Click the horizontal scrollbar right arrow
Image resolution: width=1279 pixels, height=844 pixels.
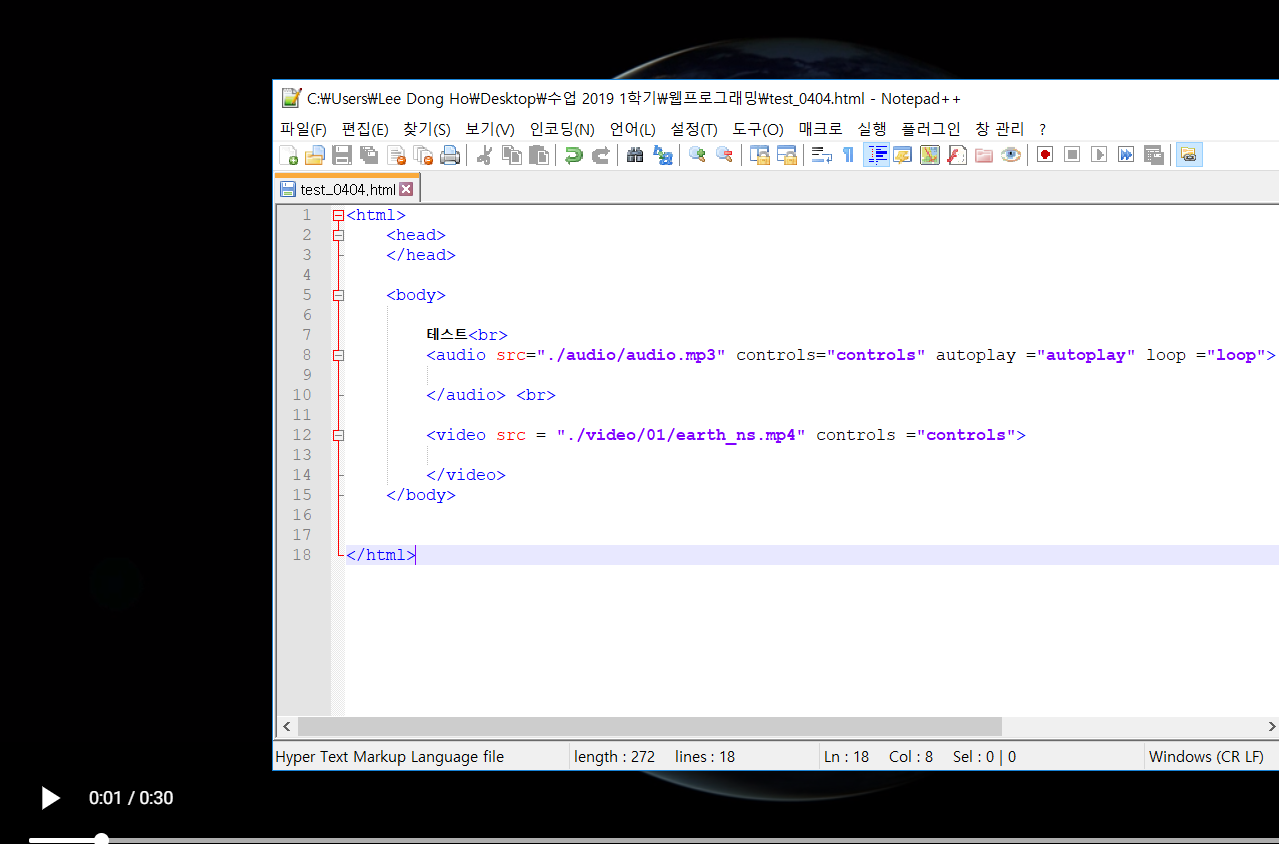tap(1272, 727)
